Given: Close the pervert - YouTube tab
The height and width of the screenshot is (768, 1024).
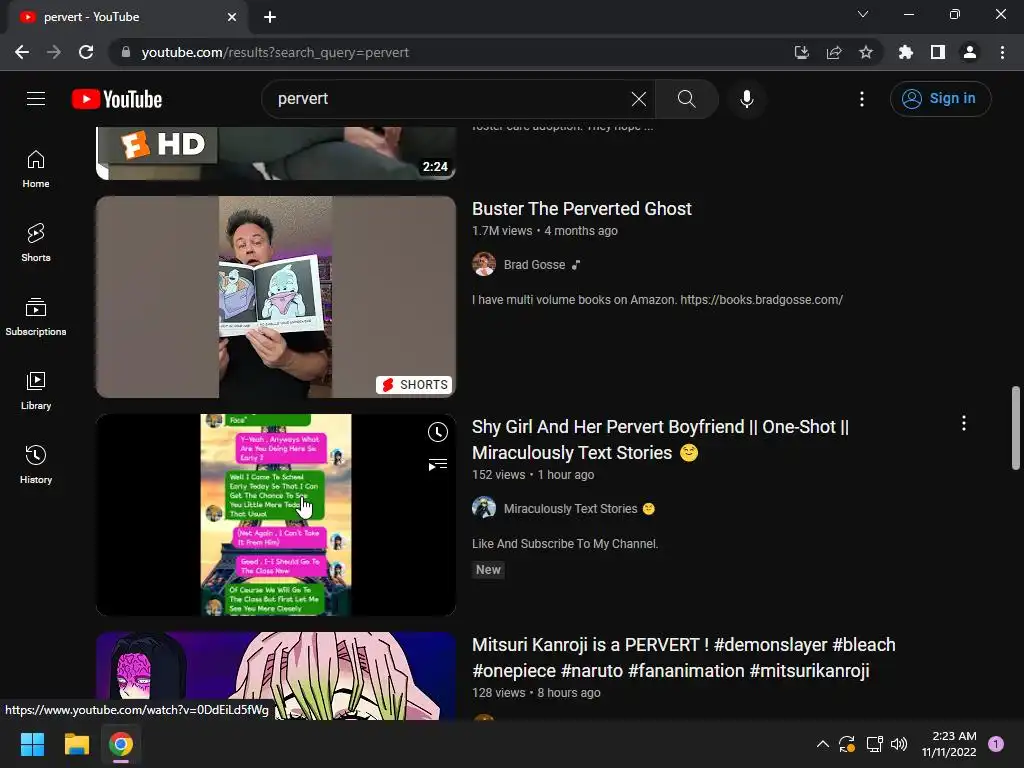Looking at the screenshot, I should click(x=232, y=17).
